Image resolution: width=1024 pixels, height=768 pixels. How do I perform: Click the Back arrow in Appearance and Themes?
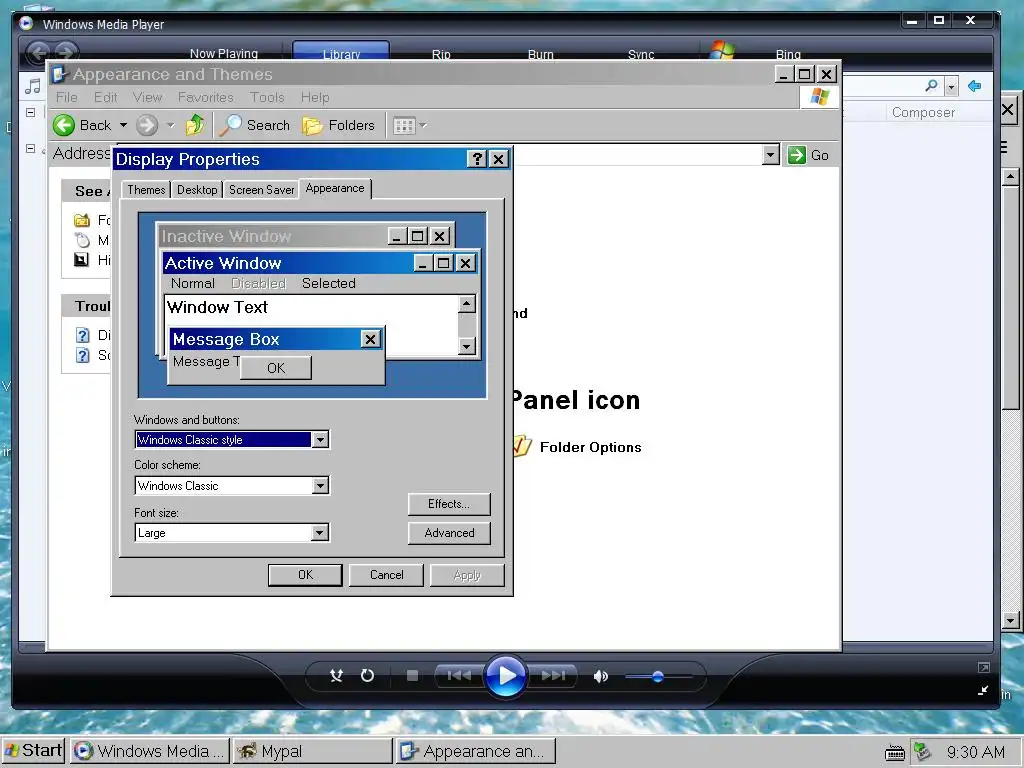[x=64, y=125]
